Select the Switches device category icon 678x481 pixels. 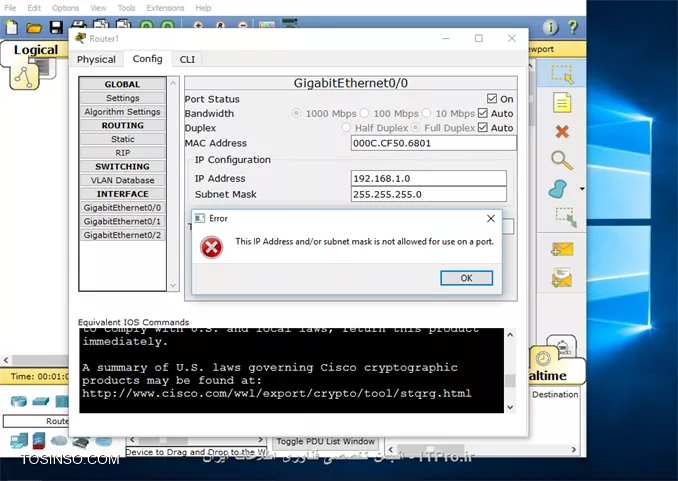41,401
